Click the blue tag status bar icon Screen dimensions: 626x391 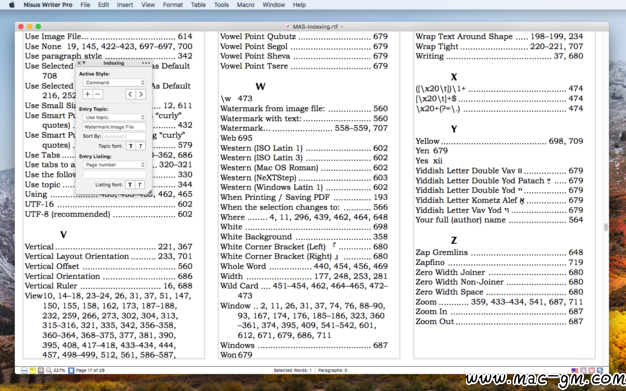600,371
